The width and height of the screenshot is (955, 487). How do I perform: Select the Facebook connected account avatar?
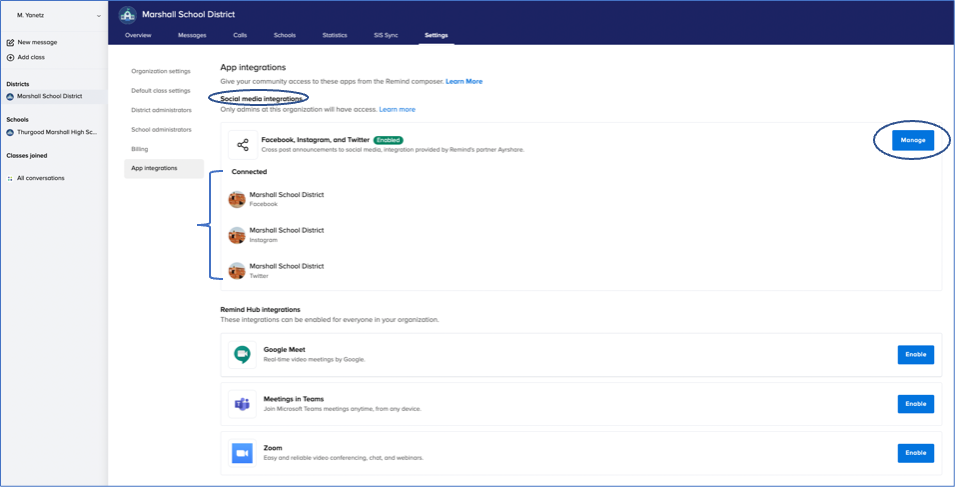pyautogui.click(x=237, y=199)
